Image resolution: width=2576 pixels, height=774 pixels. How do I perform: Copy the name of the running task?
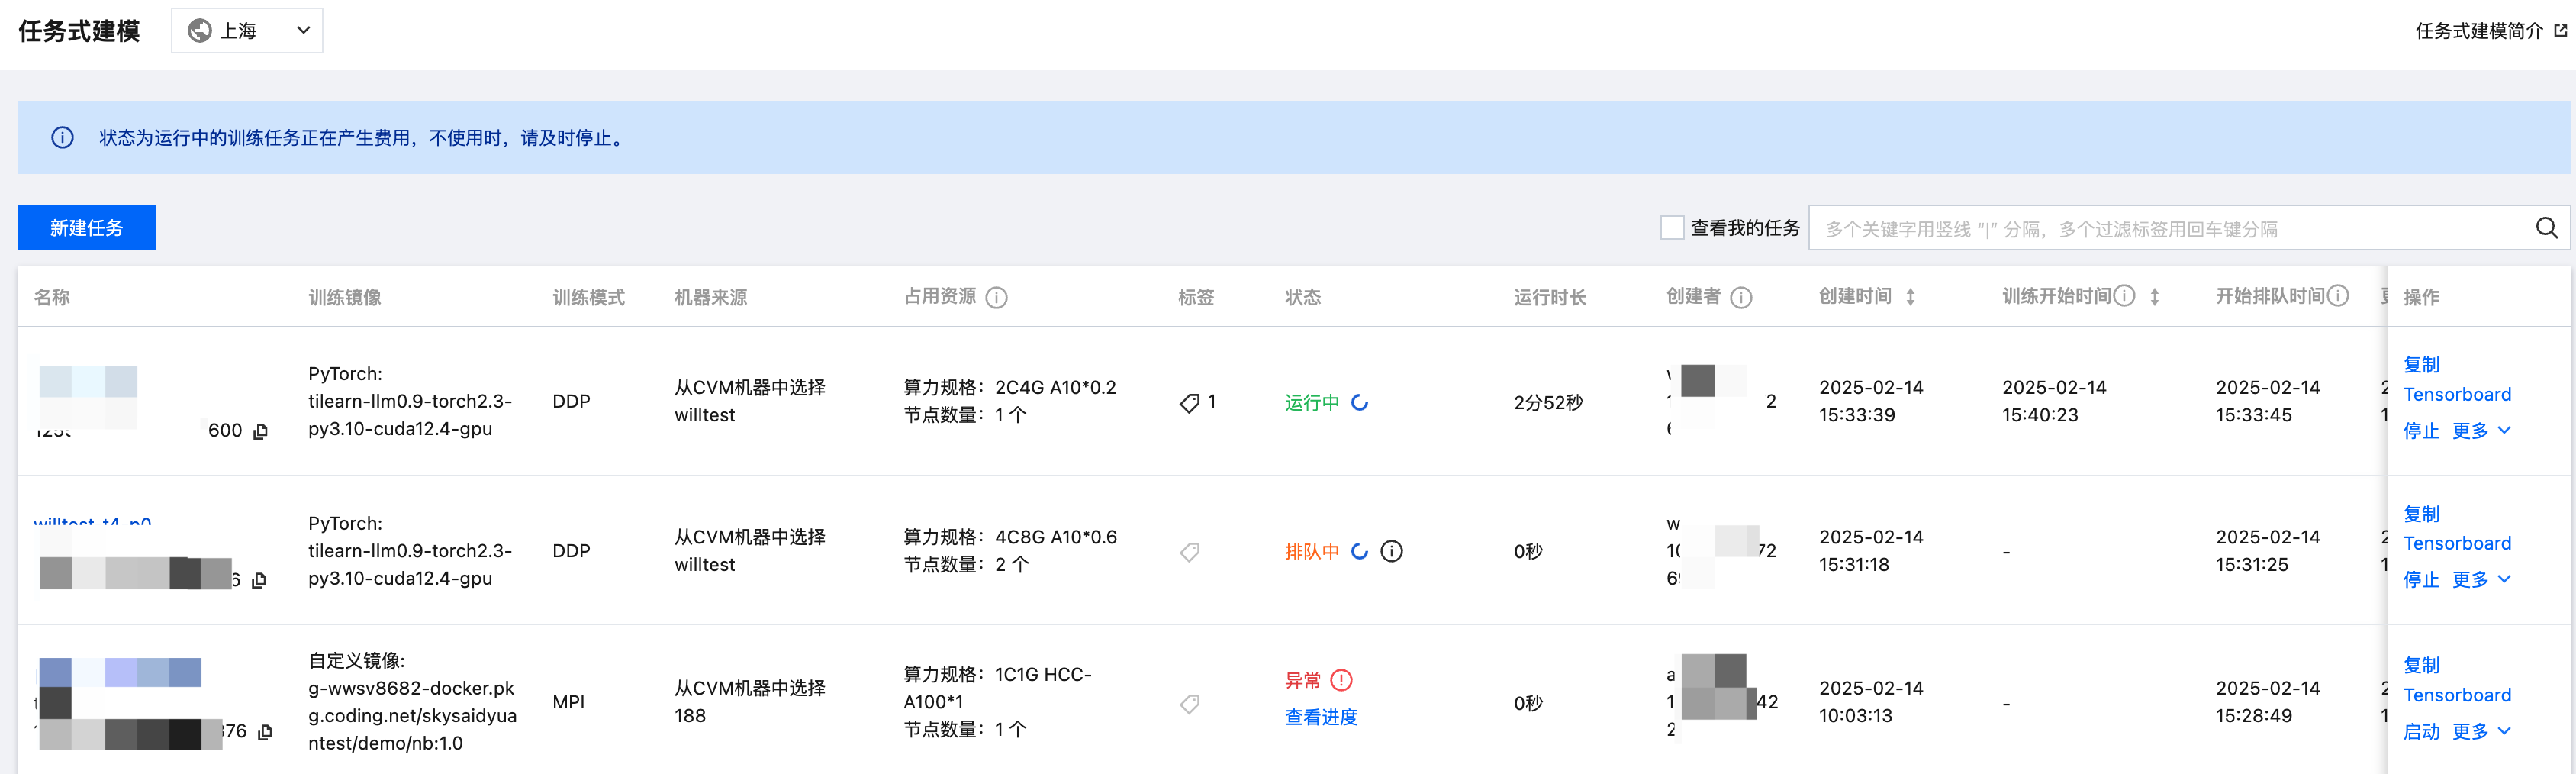click(261, 431)
